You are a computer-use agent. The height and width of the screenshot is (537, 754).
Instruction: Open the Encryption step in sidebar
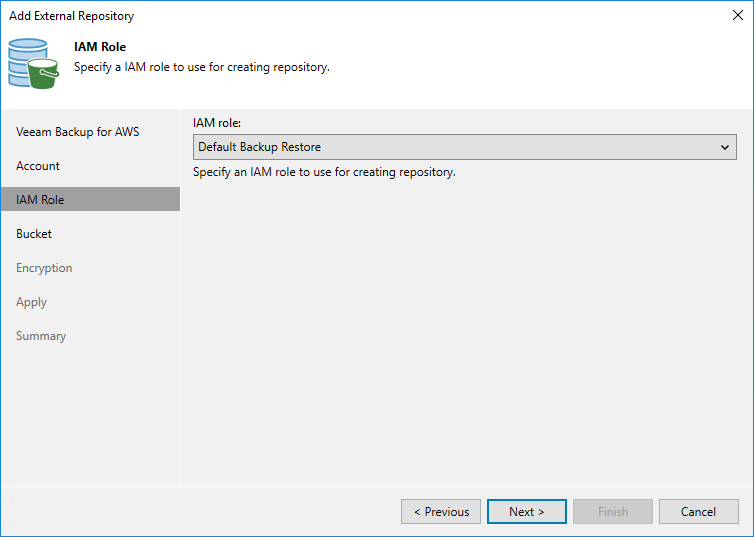(44, 268)
